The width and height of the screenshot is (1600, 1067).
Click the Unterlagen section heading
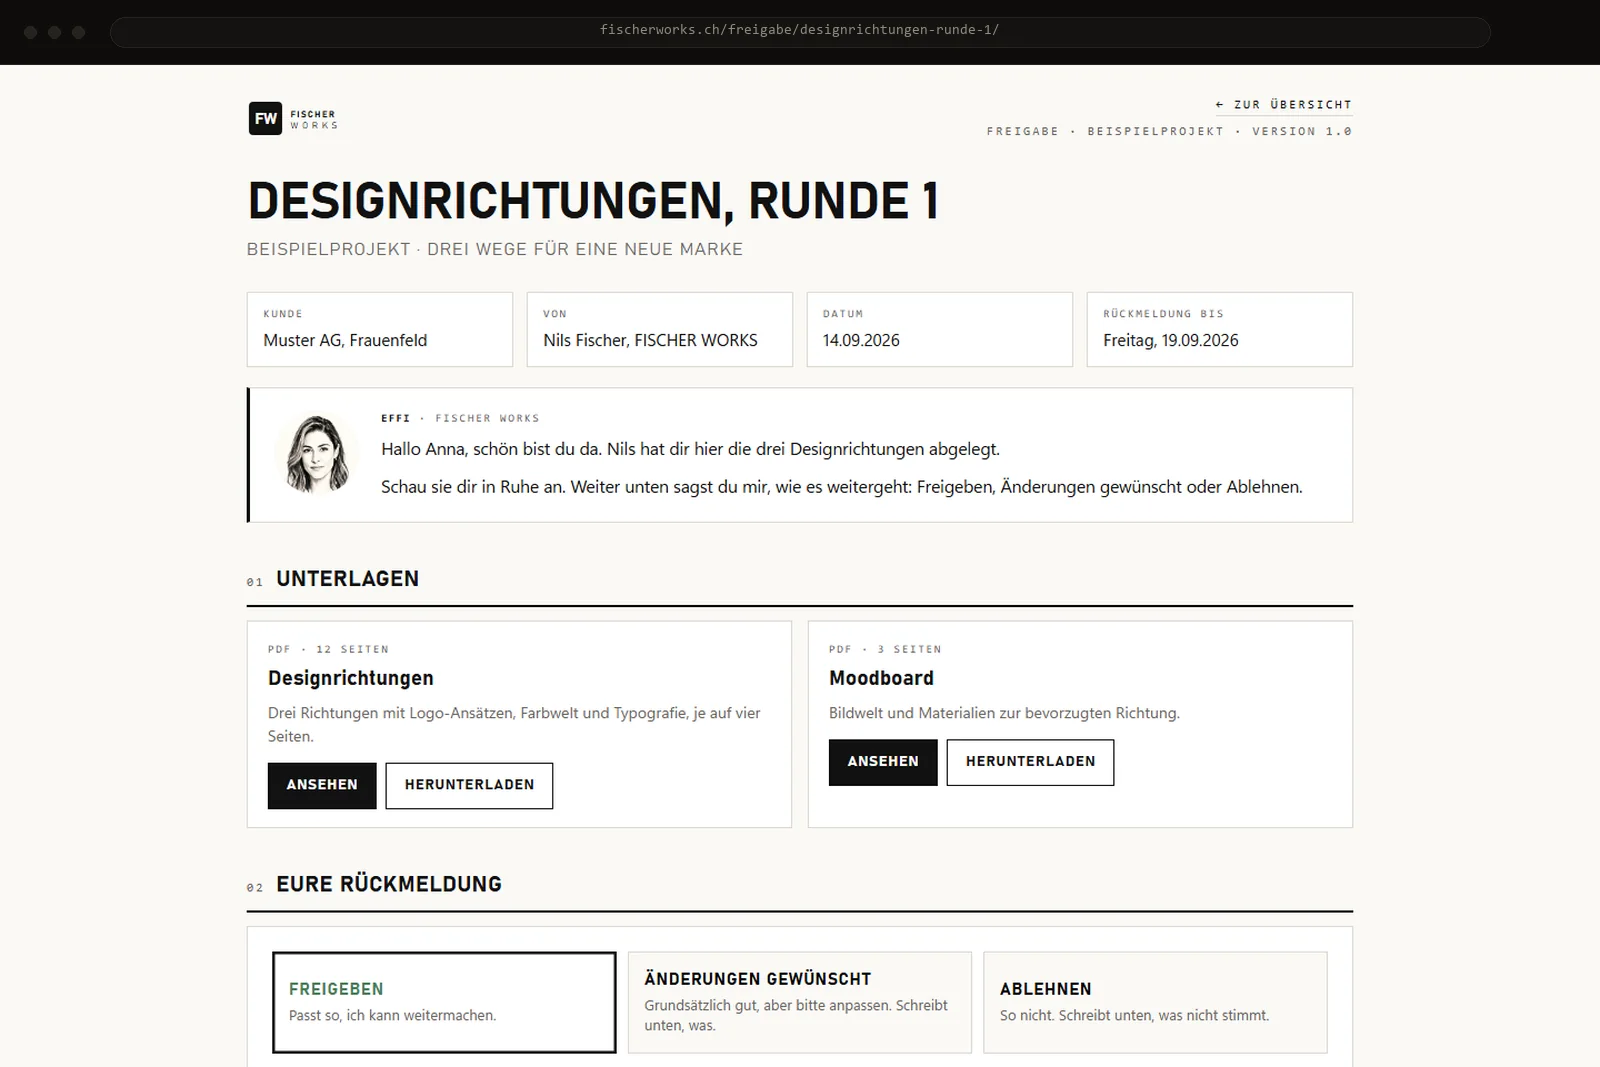[x=347, y=579]
